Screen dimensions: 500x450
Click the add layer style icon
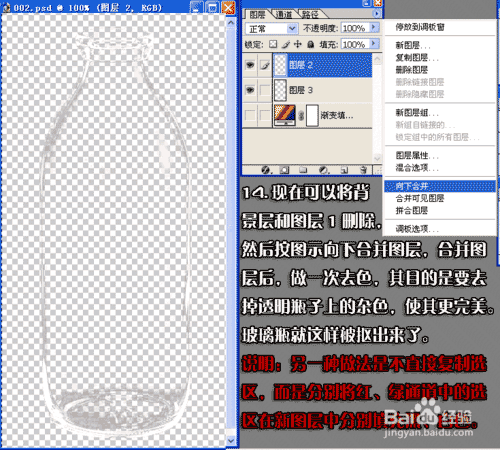[266, 170]
